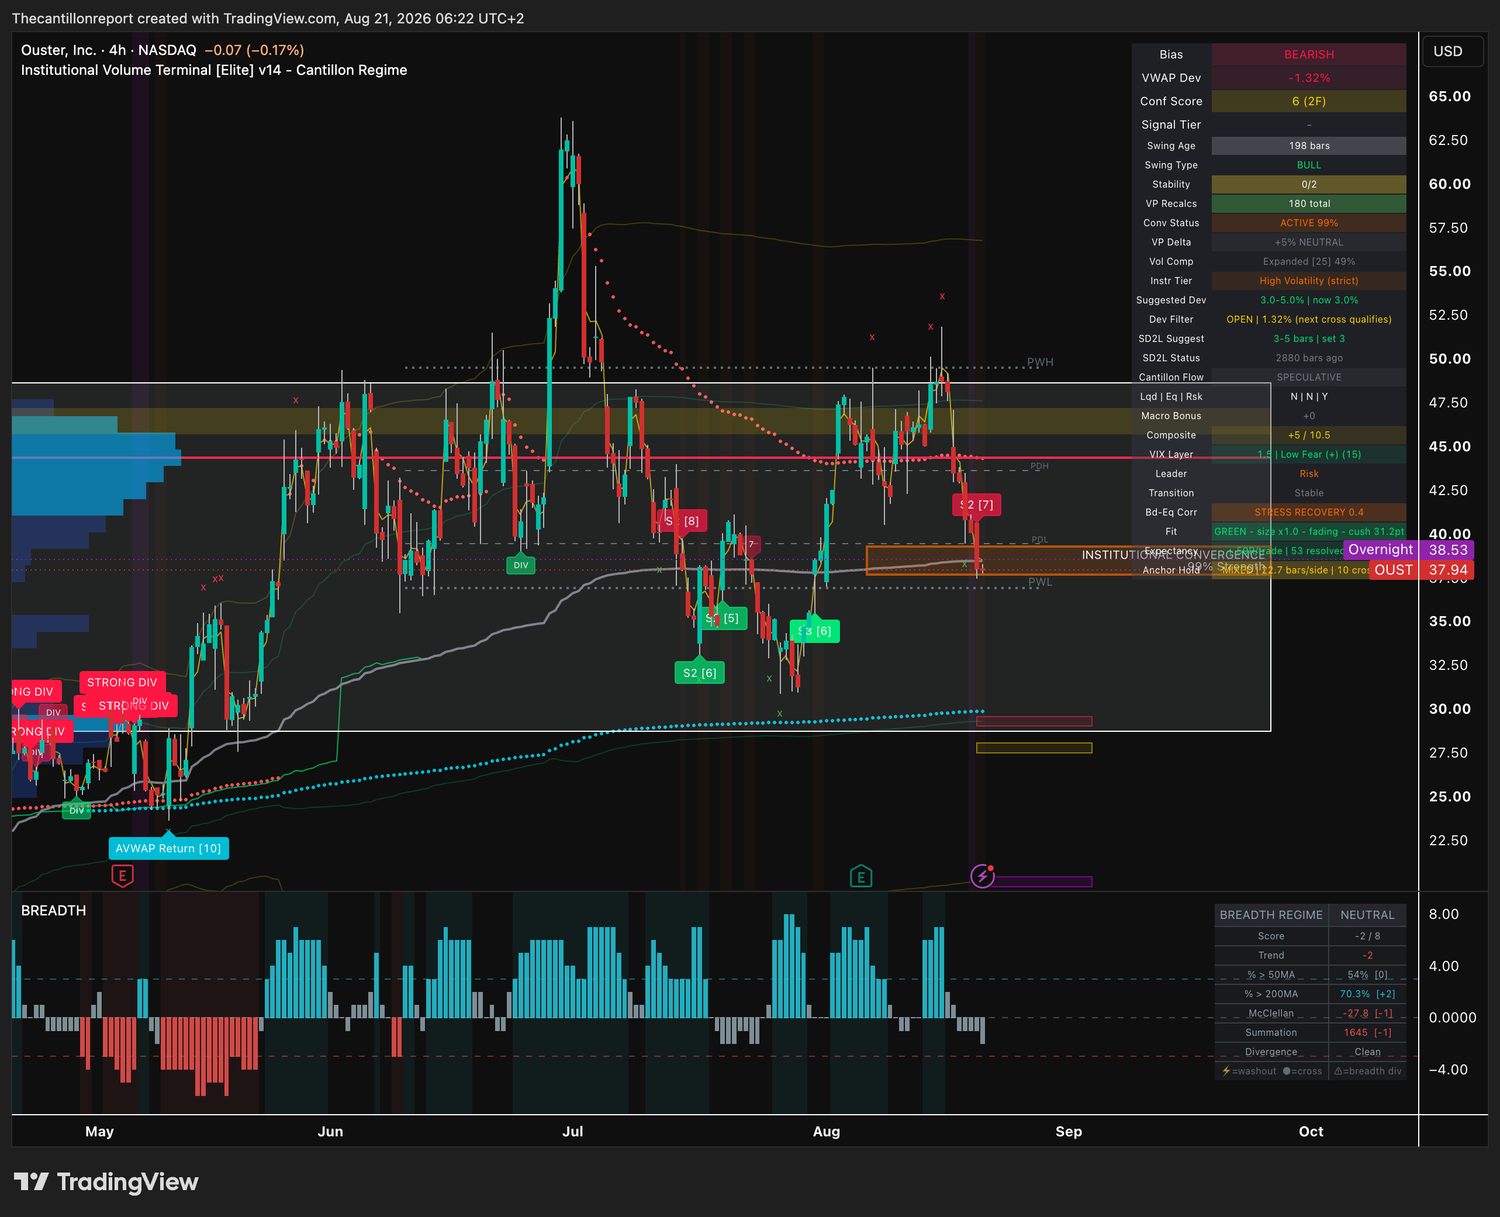Image resolution: width=1500 pixels, height=1217 pixels.
Task: Select the green S2 [6] signal label
Action: click(700, 673)
